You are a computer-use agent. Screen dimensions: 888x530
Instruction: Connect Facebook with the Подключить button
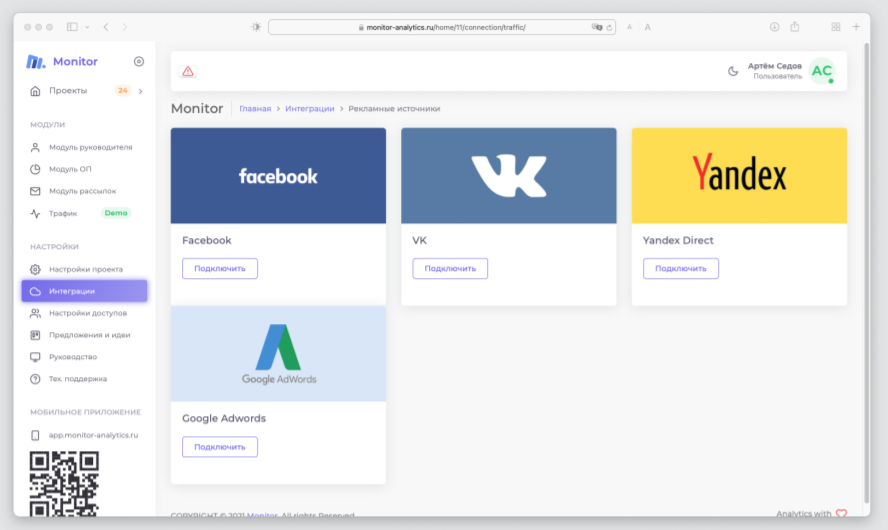tap(220, 268)
